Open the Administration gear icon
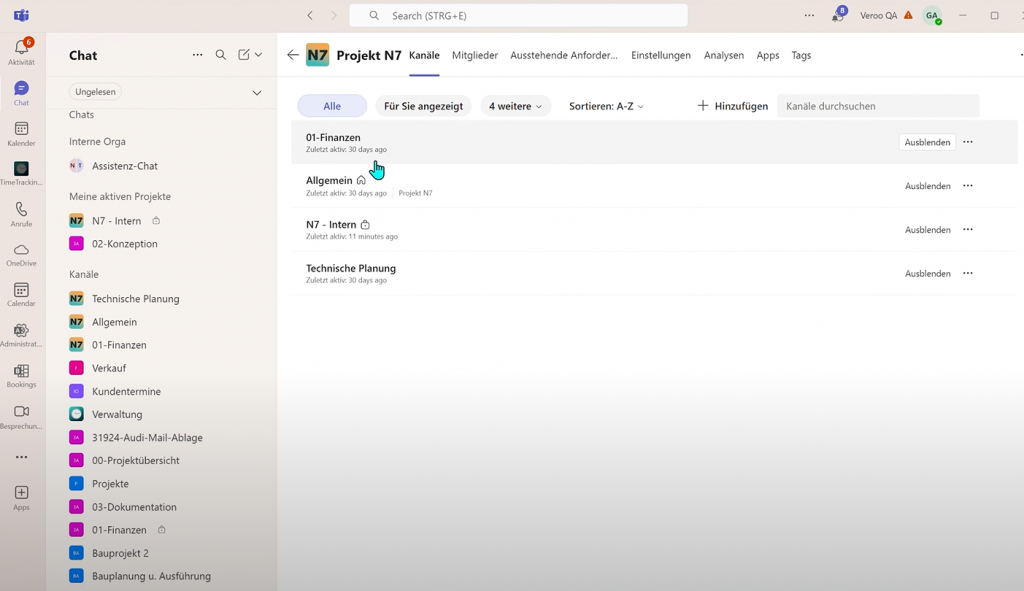 22,330
